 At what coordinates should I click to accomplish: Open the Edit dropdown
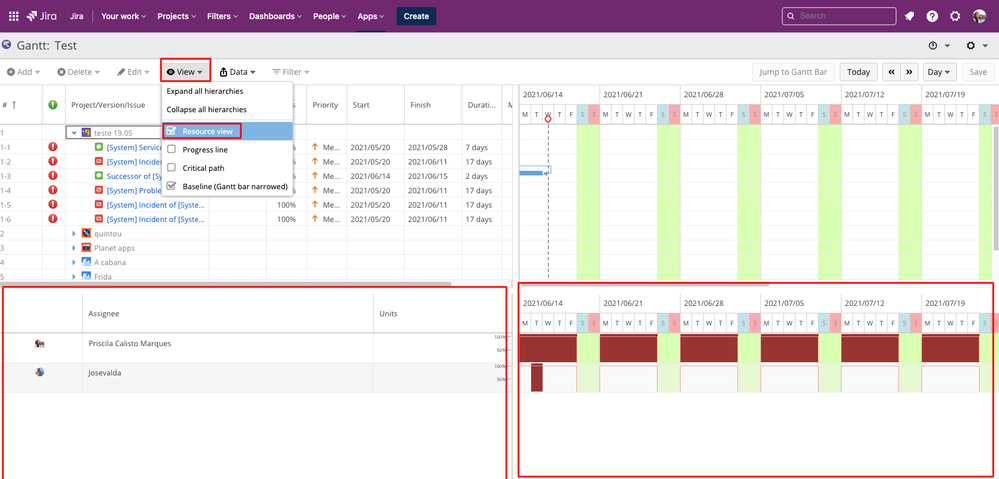tap(133, 72)
